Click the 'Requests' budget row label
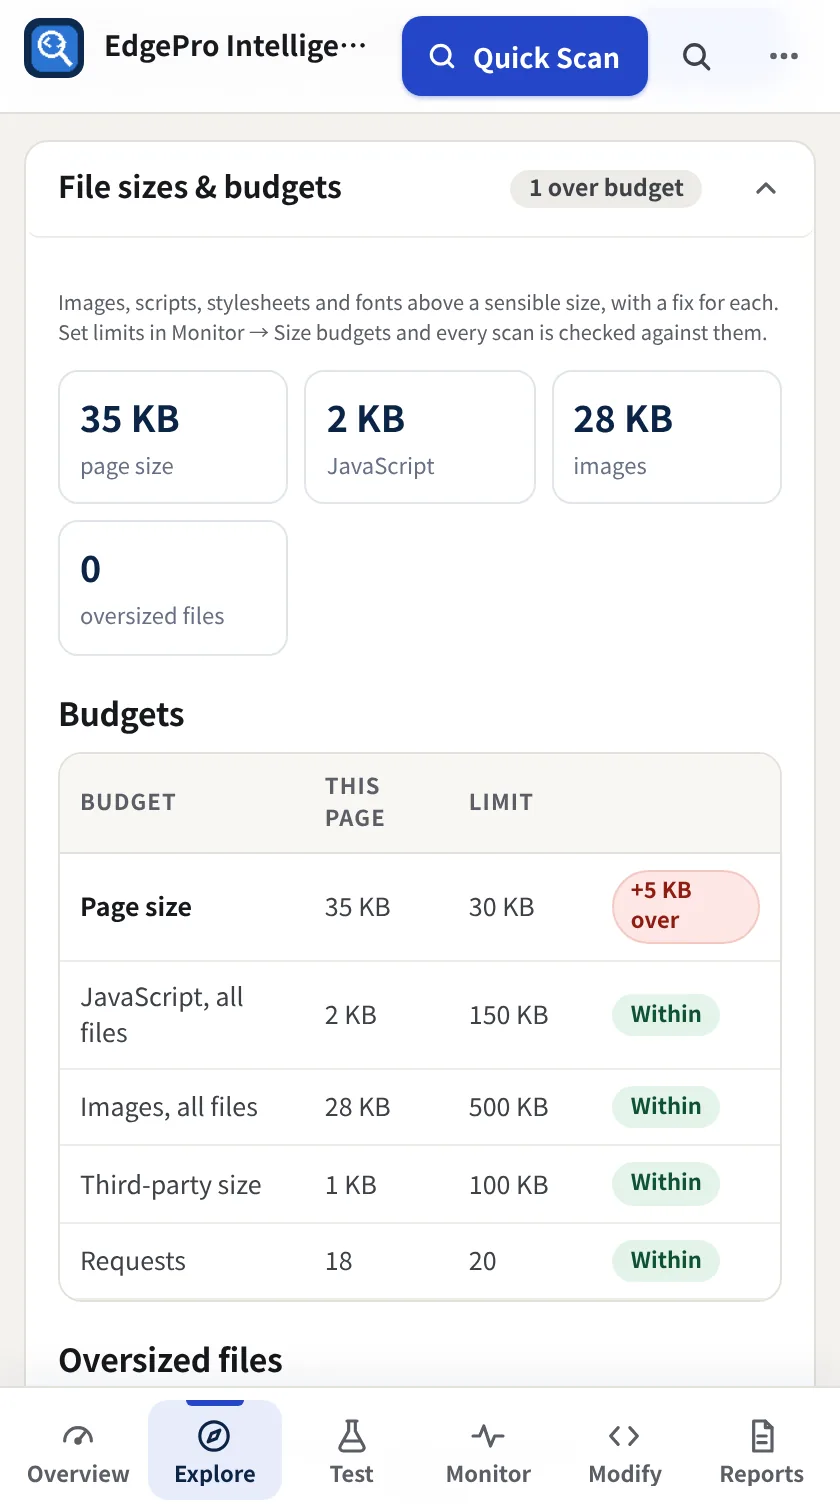Image resolution: width=840 pixels, height=1512 pixels. point(133,1262)
